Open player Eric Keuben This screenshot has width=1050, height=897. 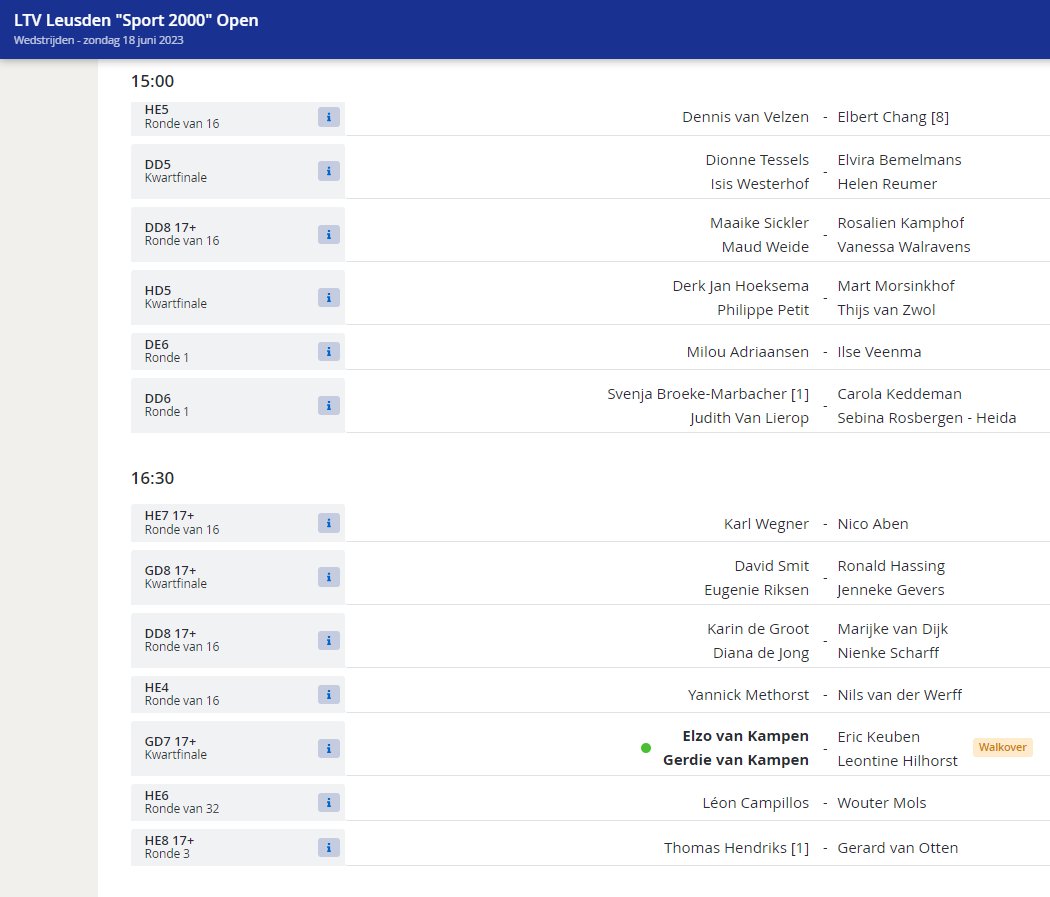879,737
